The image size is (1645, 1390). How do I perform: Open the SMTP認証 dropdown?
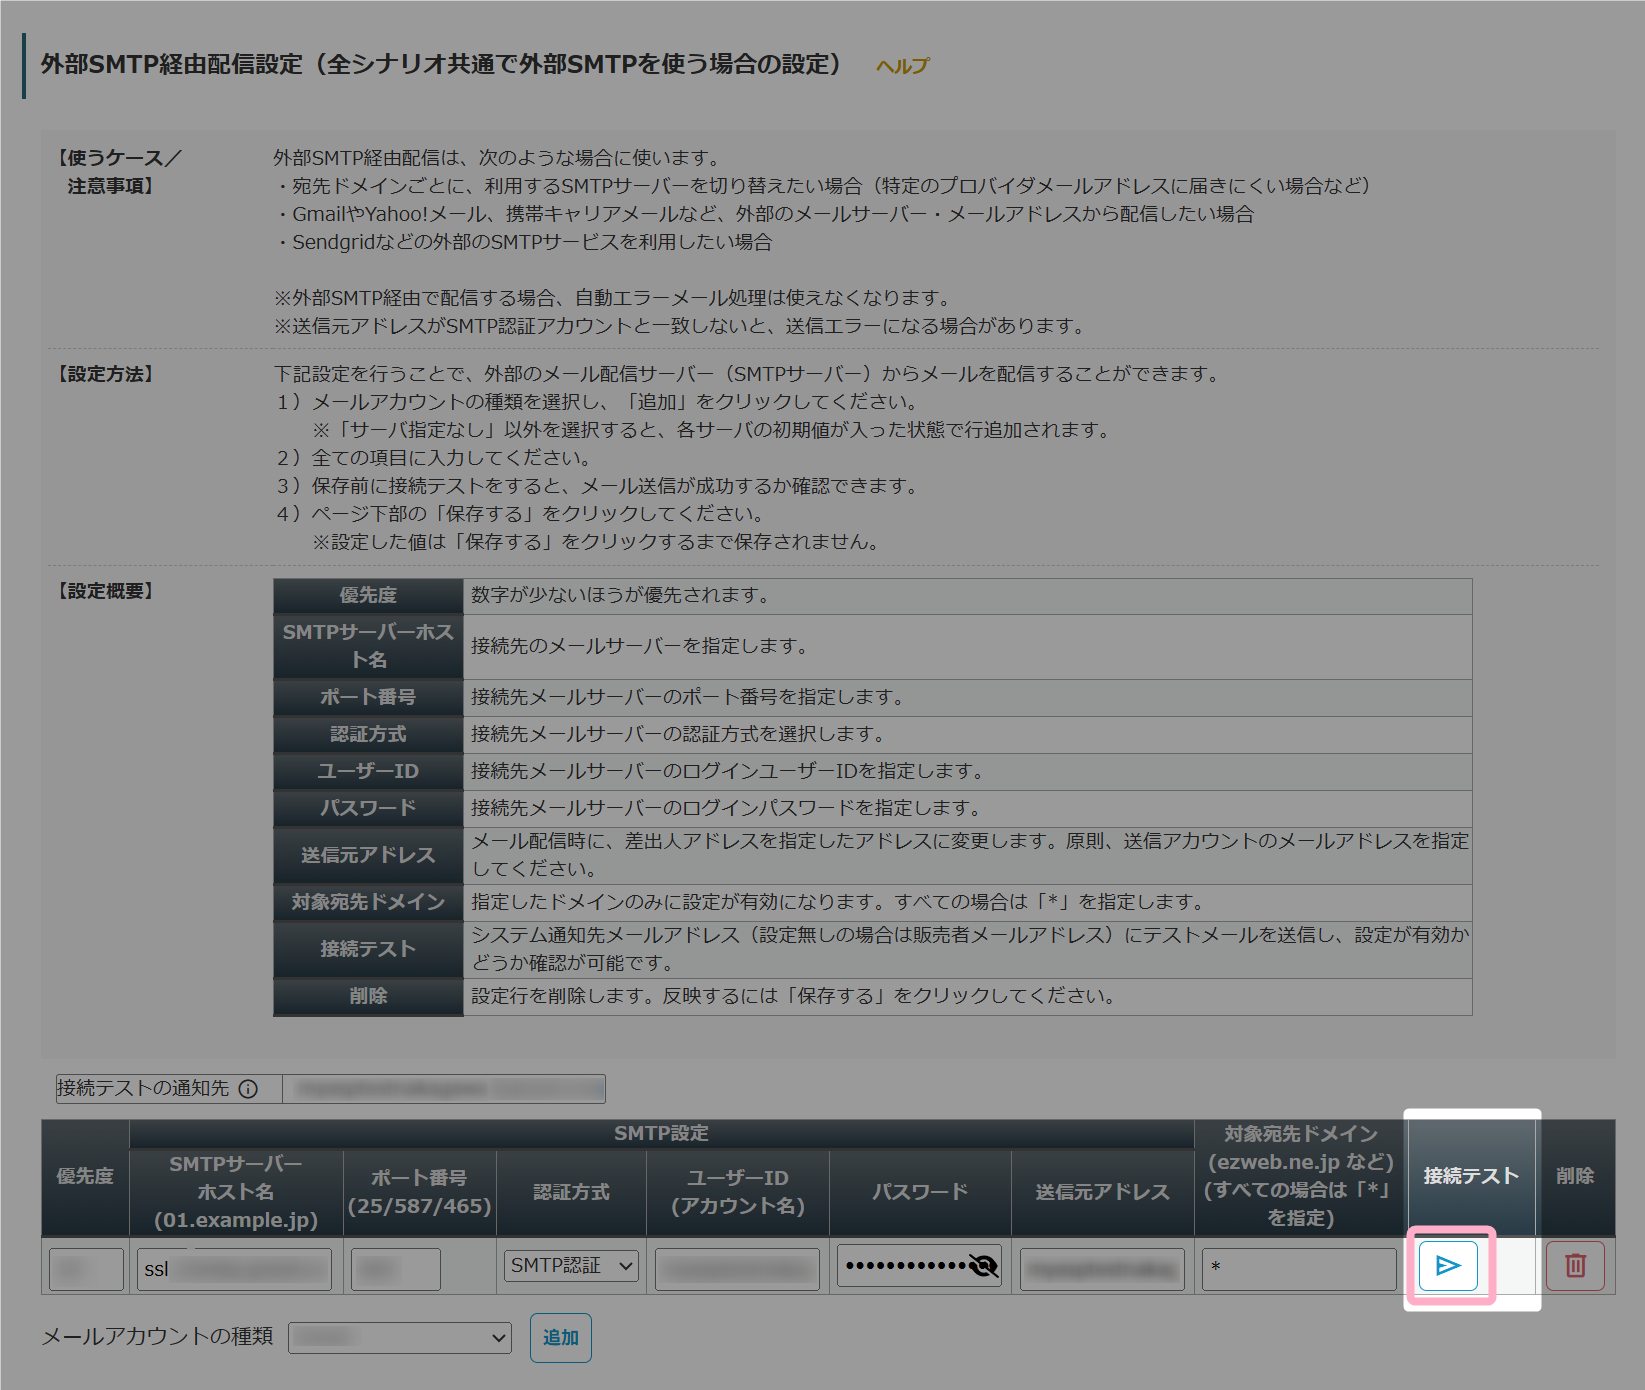571,1266
